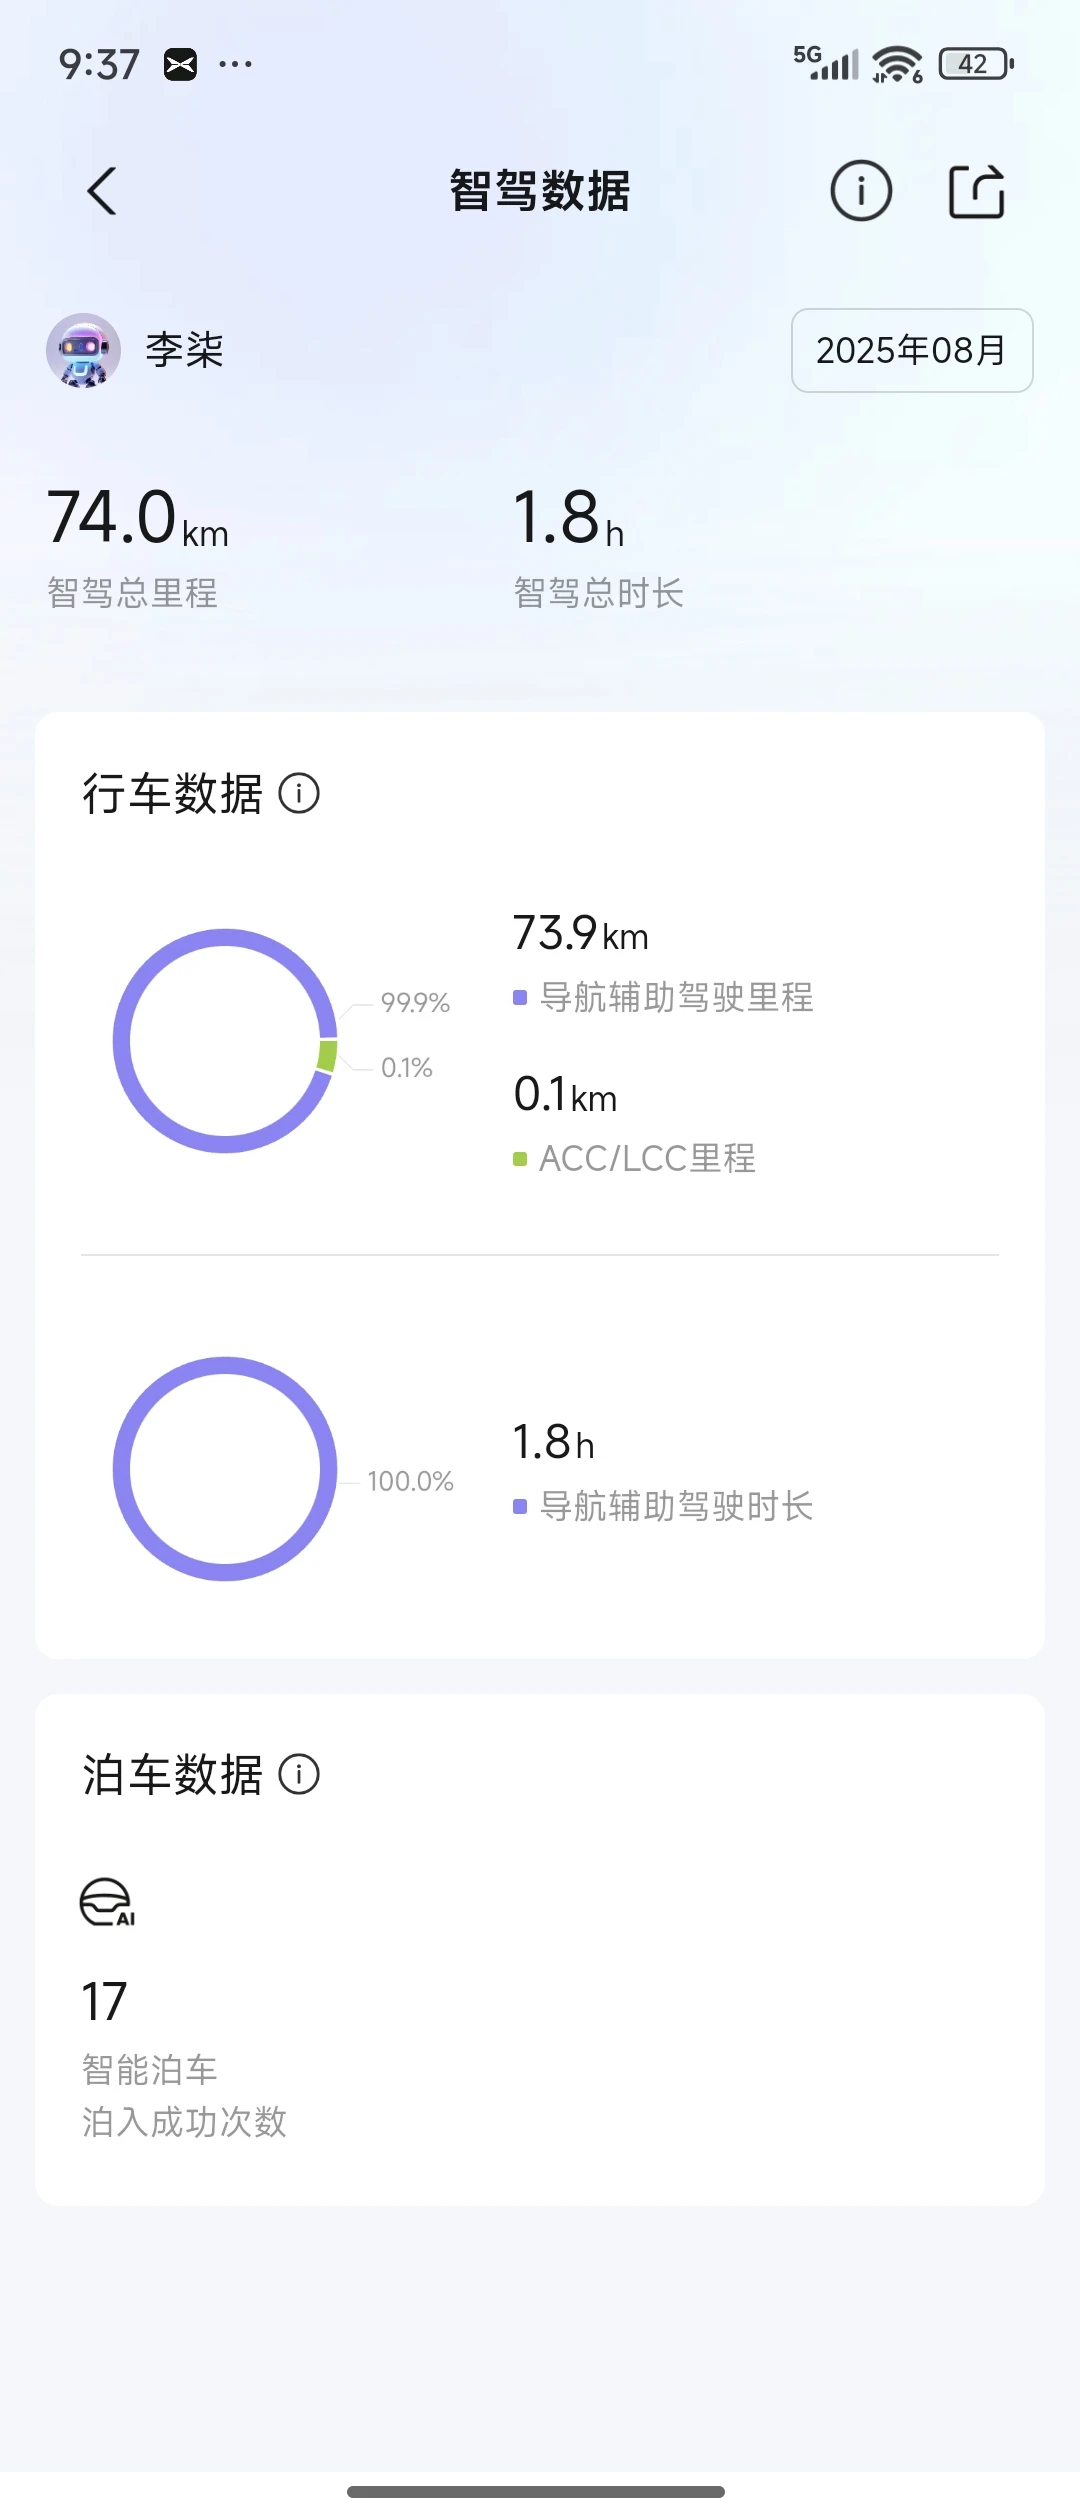
Task: Select the green ACC/LCC里程 legend marker
Action: [520, 1159]
